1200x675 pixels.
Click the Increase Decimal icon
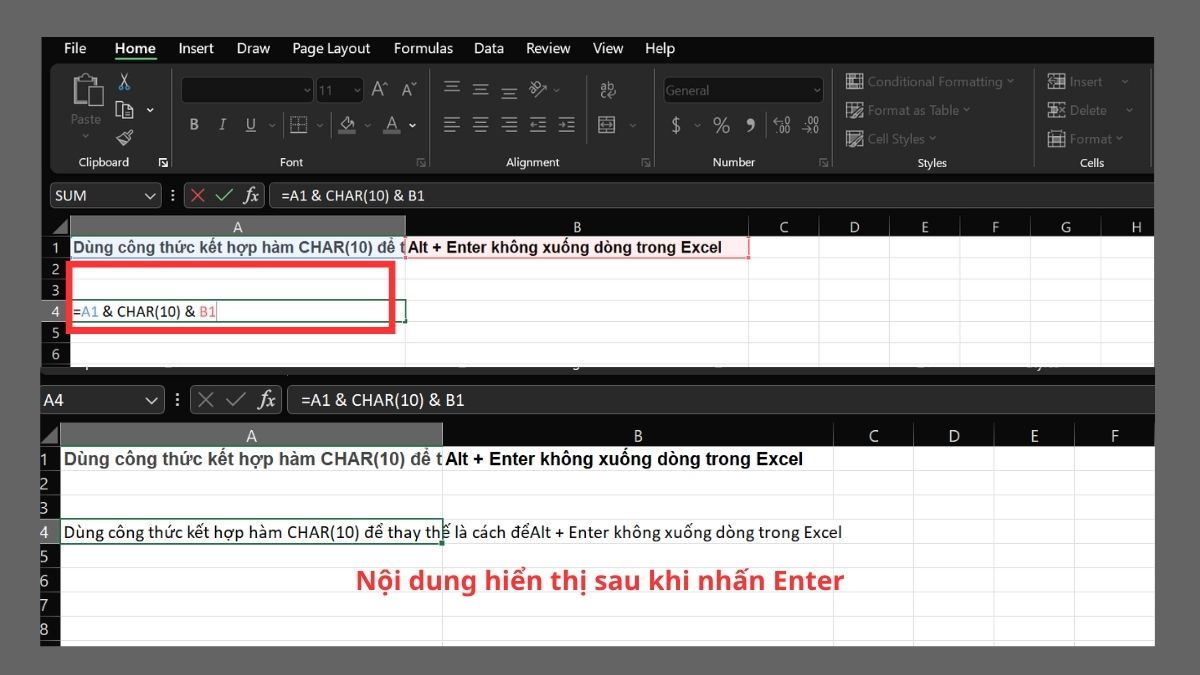[x=781, y=126]
